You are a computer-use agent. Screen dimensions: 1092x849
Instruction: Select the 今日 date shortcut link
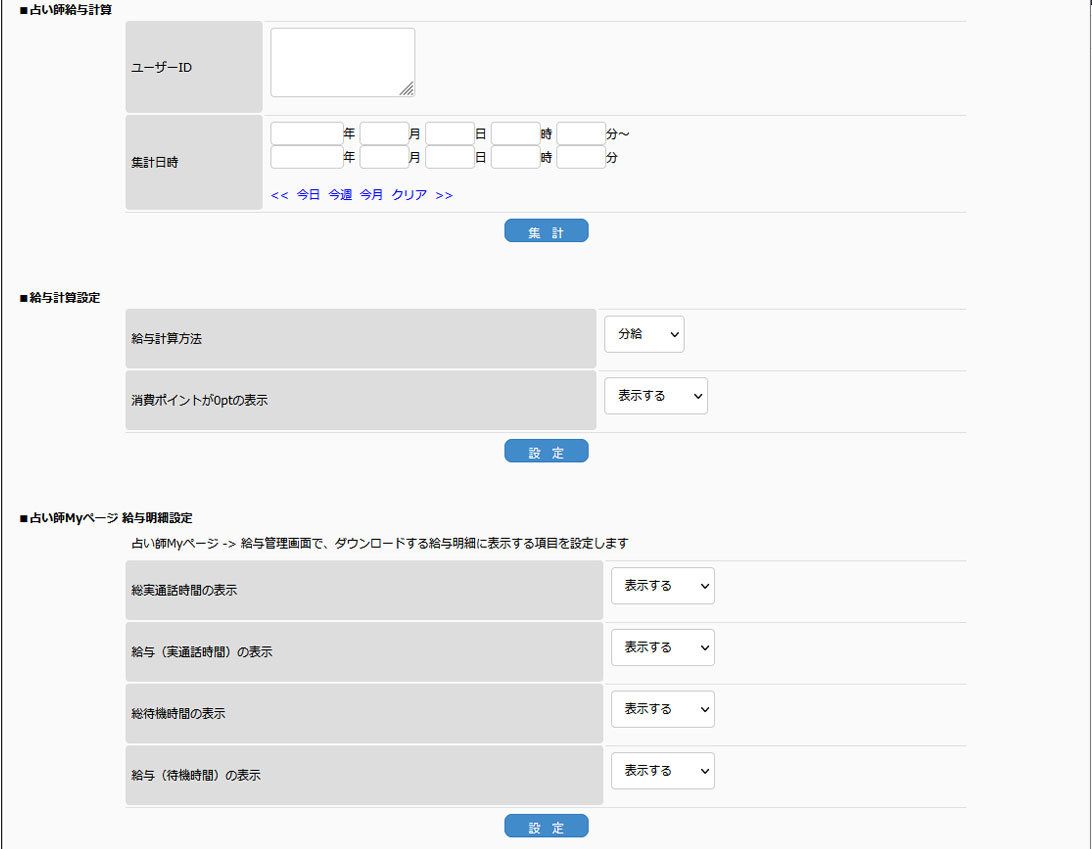coord(308,195)
